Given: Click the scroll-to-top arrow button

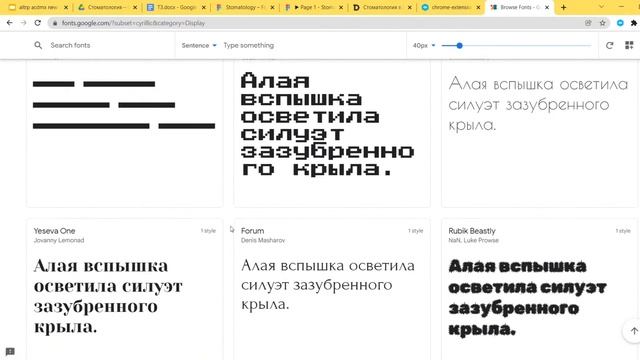Looking at the screenshot, I should pyautogui.click(x=633, y=331).
